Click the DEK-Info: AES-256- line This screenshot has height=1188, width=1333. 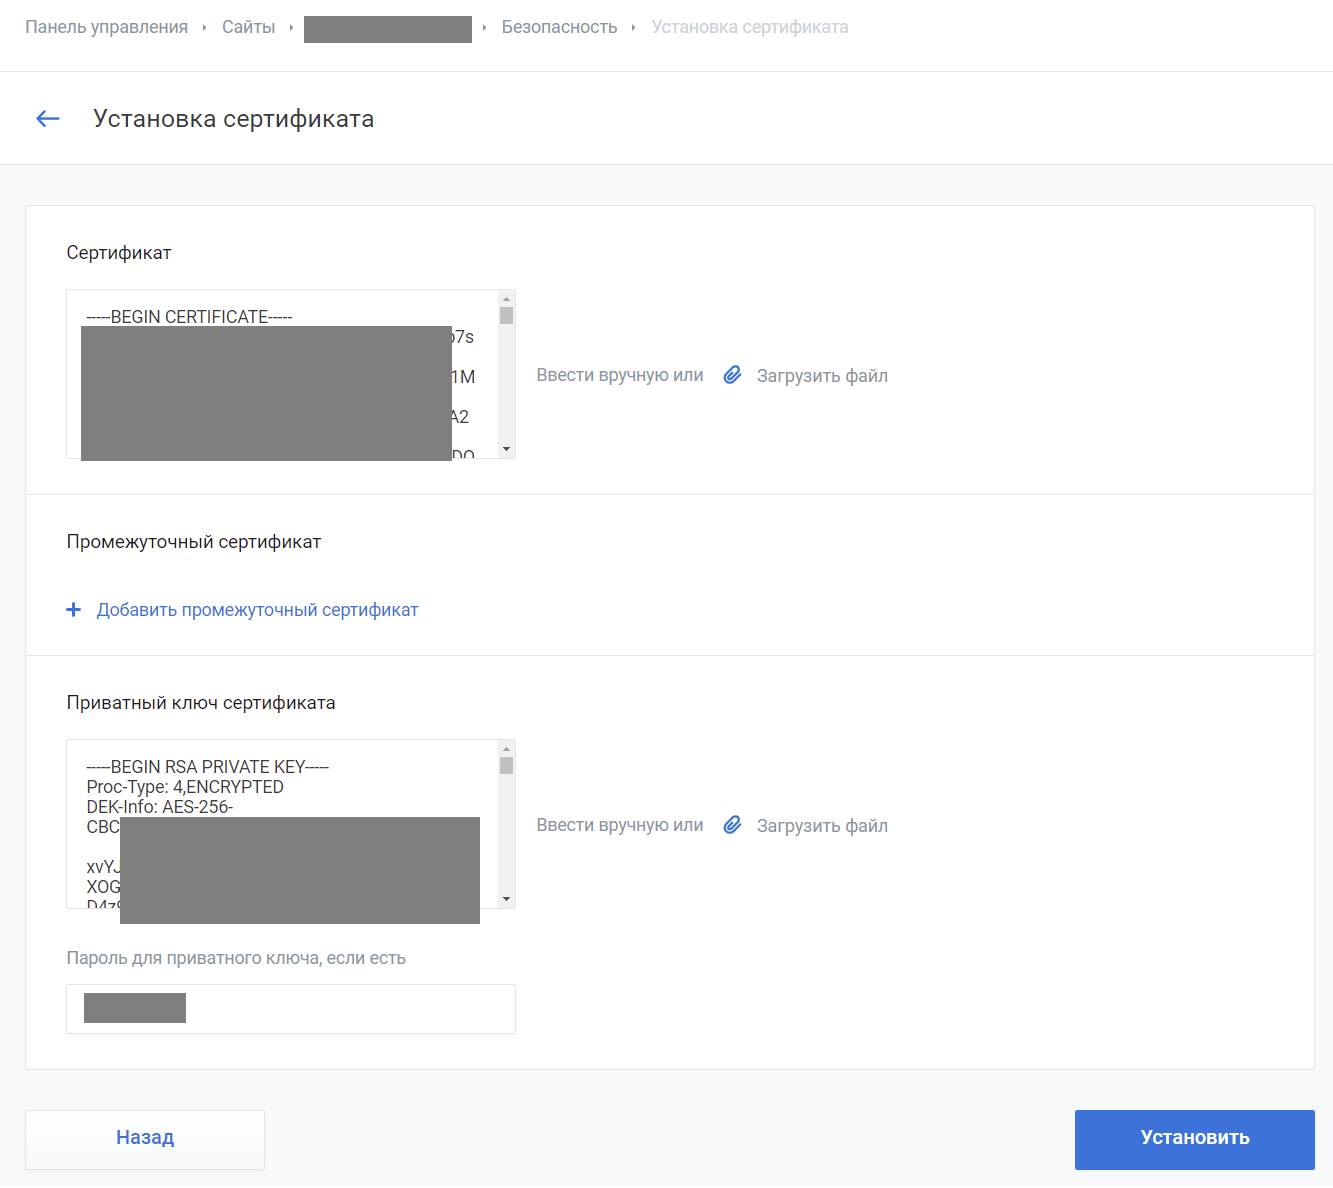coord(160,807)
